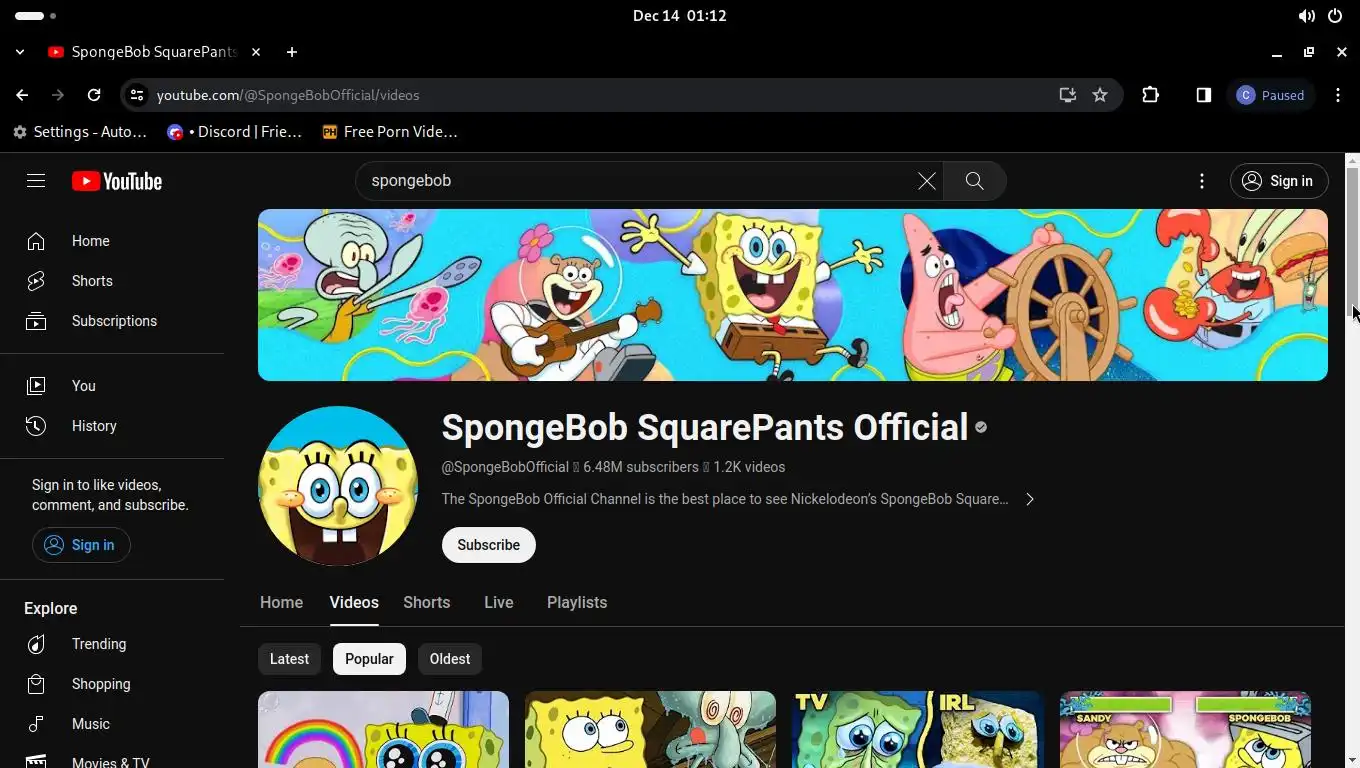
Task: Open the clock Dec 14 01:12
Action: click(x=680, y=16)
